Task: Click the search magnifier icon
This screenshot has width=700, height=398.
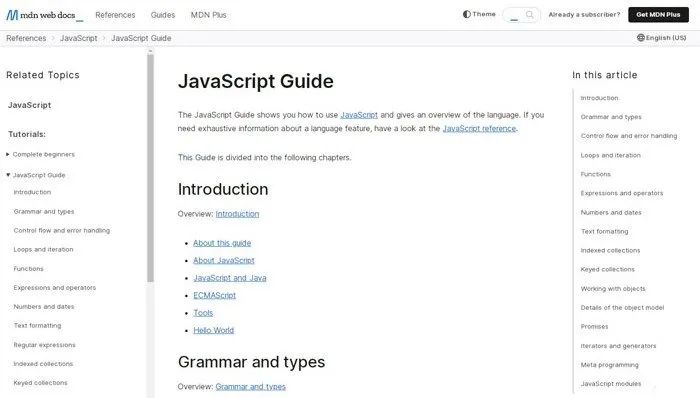Action: (x=529, y=15)
